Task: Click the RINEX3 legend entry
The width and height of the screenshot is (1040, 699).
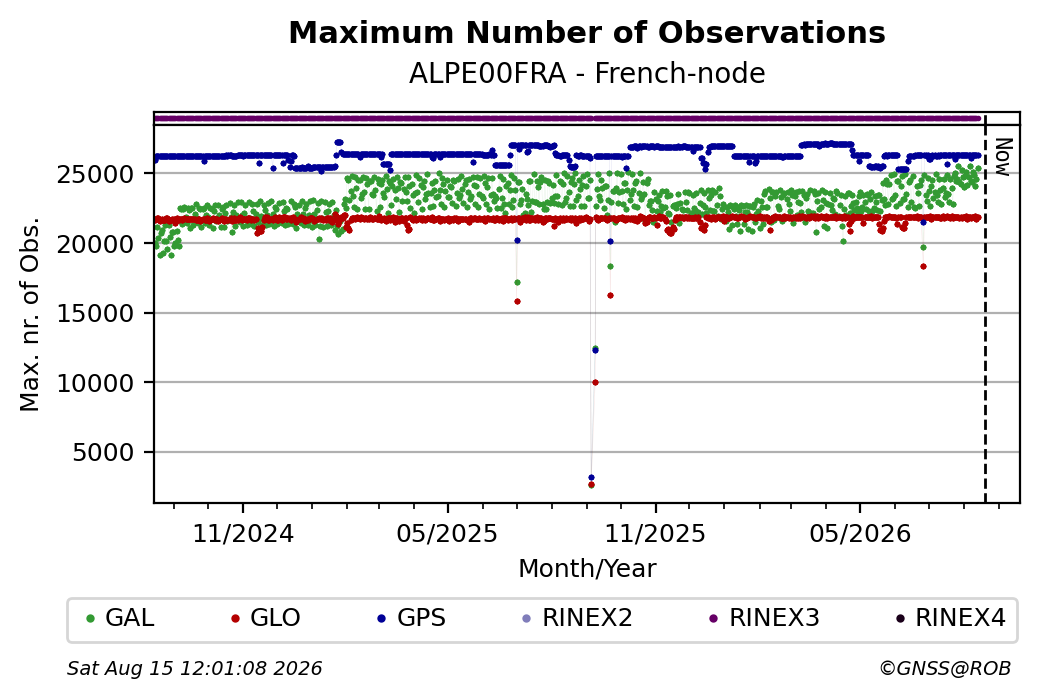Action: point(764,618)
